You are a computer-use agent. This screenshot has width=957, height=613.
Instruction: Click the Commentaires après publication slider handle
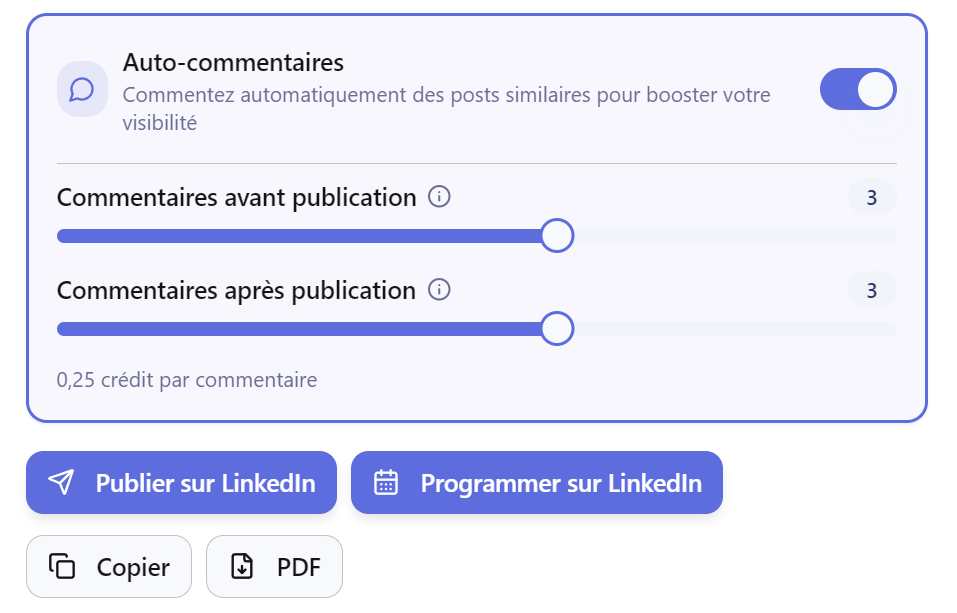pos(557,328)
